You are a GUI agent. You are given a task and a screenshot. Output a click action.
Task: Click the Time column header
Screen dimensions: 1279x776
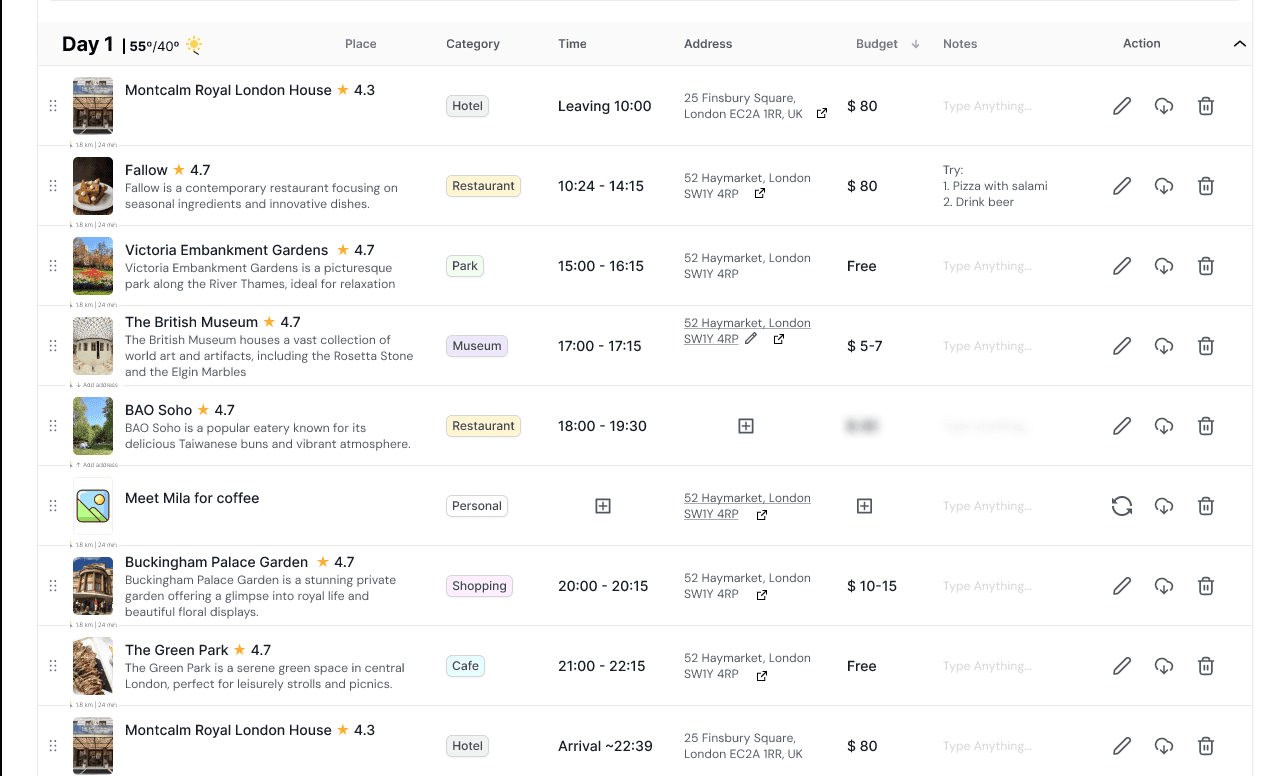(x=572, y=44)
